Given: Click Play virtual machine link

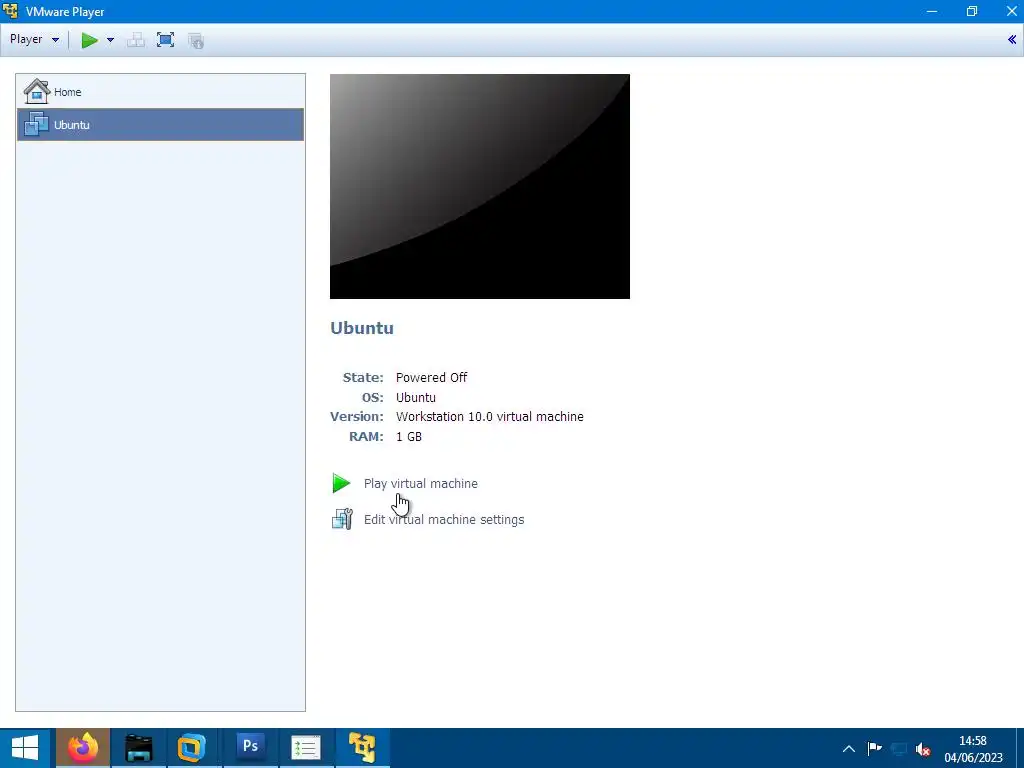Looking at the screenshot, I should click(x=421, y=484).
